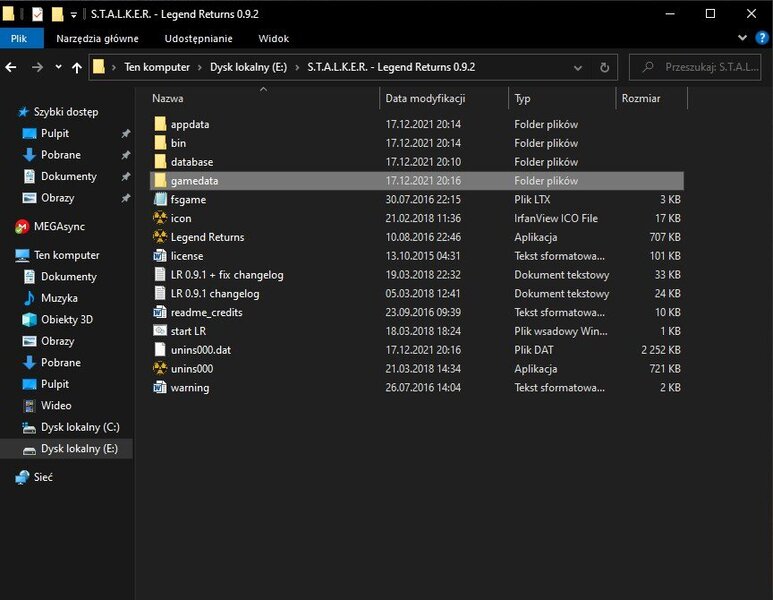Select the LR 0.9.1 changelog file icon
The image size is (773, 600).
click(x=160, y=293)
